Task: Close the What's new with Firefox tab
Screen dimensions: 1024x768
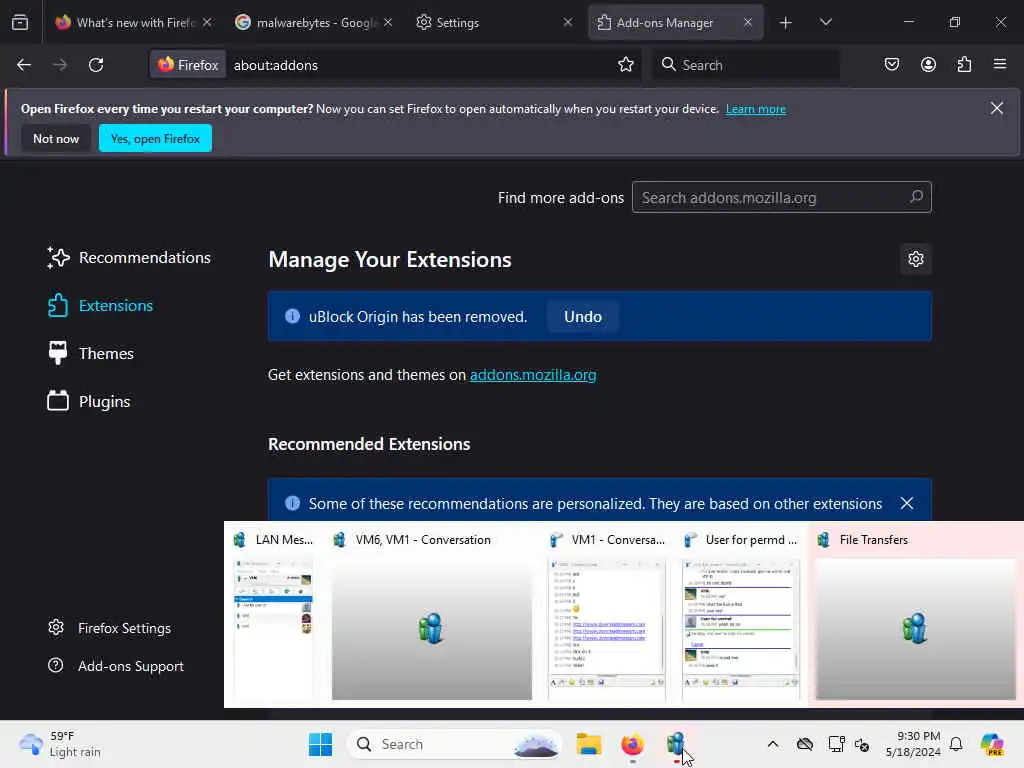Action: point(207,22)
